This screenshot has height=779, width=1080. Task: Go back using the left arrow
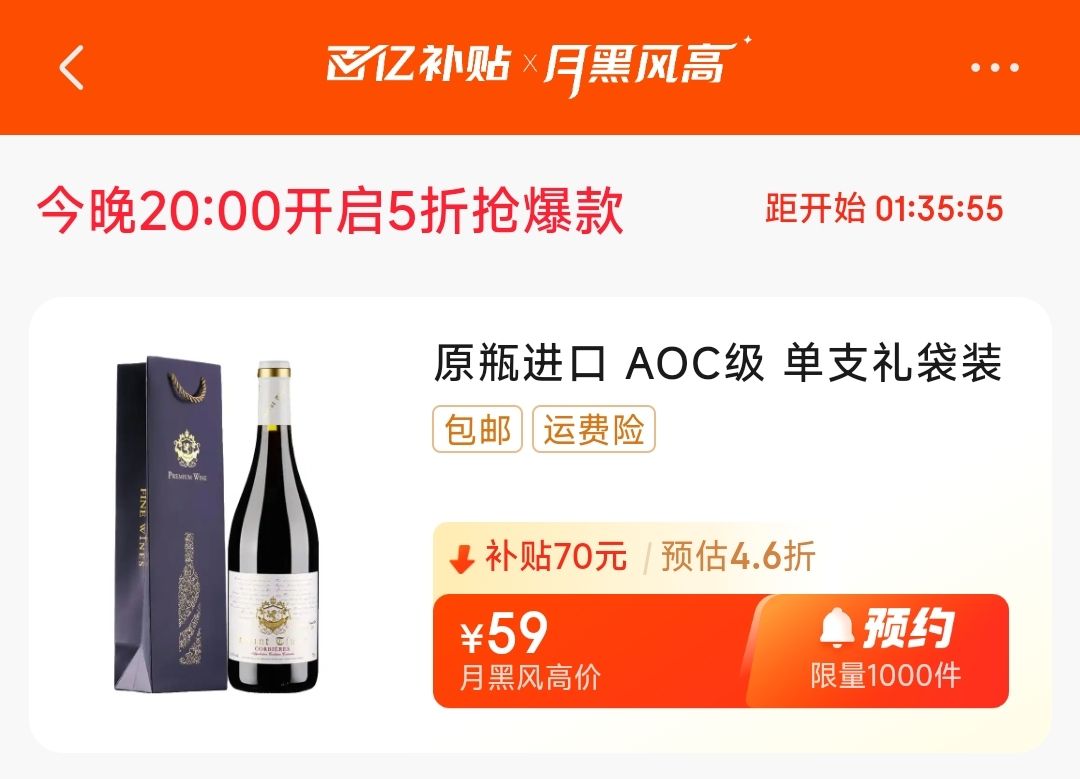[72, 67]
